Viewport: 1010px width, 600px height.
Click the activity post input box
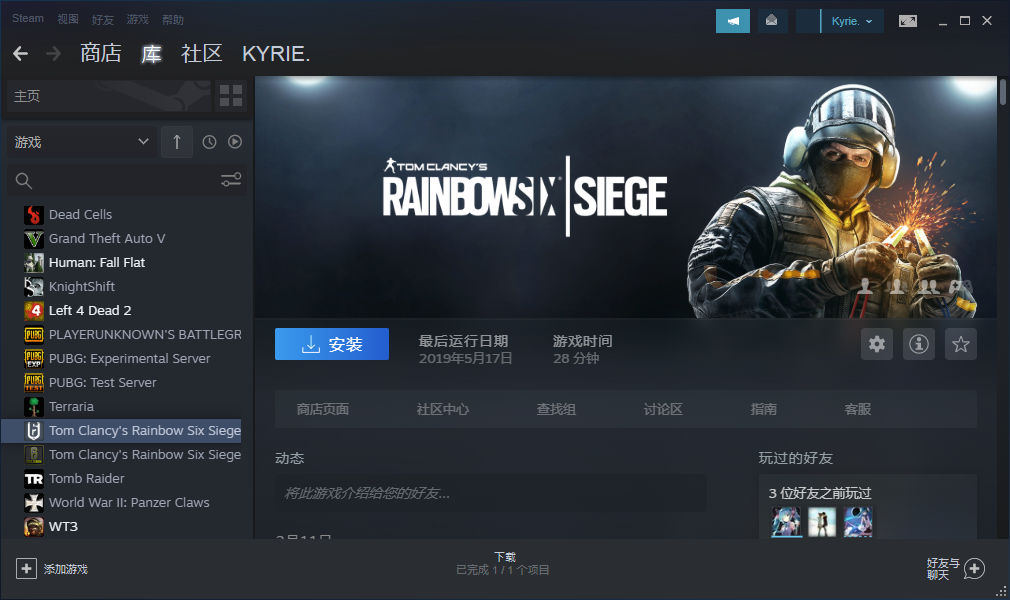[x=491, y=494]
